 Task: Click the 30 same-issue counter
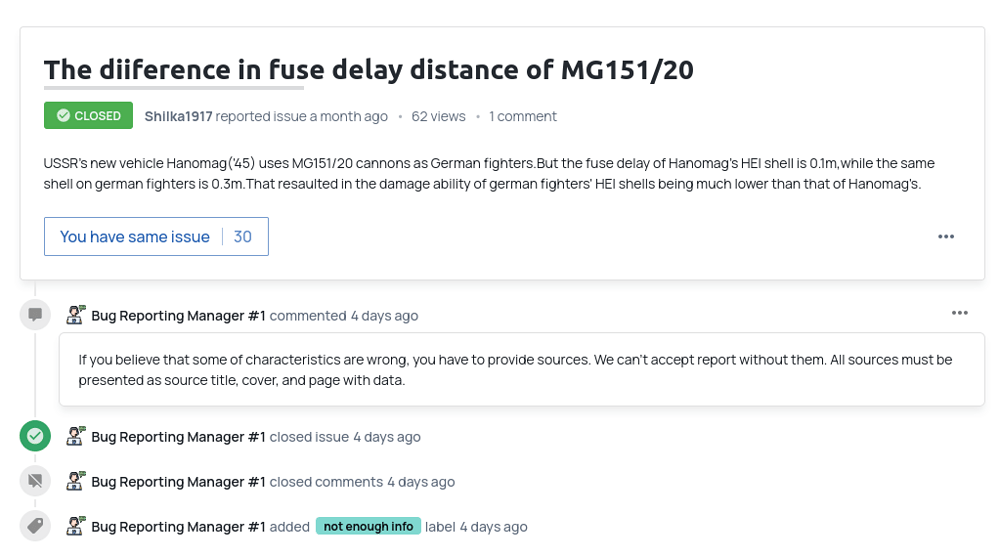tap(242, 237)
